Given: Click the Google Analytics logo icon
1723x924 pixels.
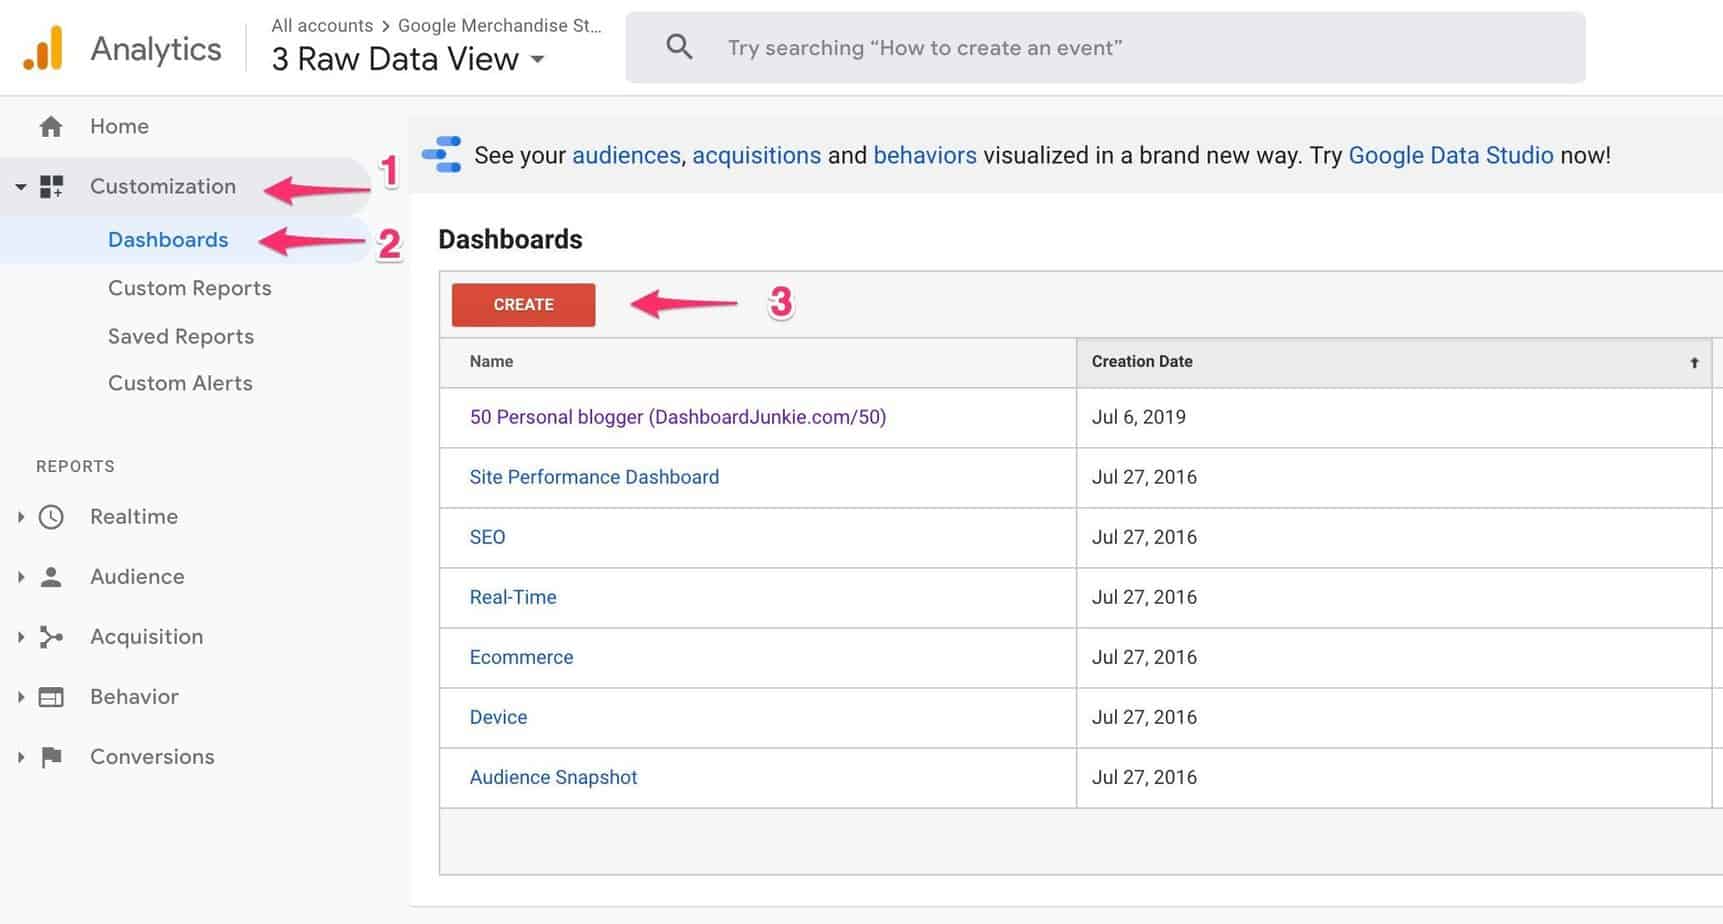Looking at the screenshot, I should (x=42, y=45).
